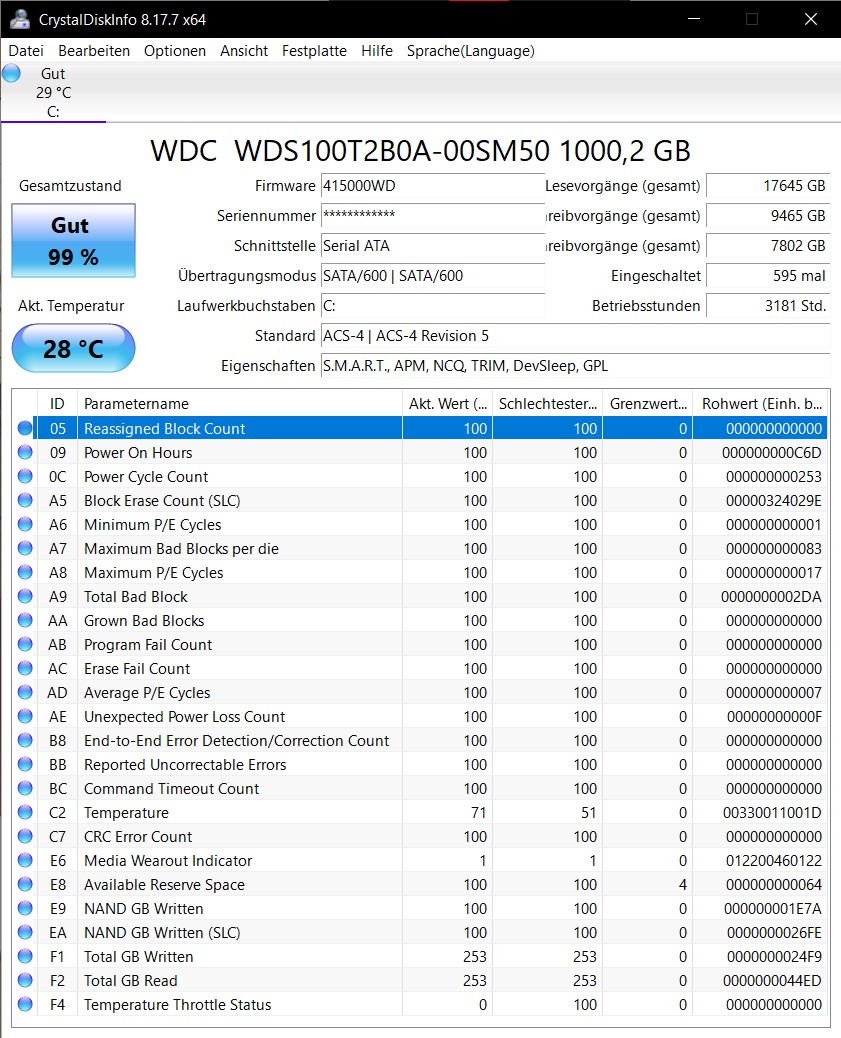Click status dot of Maximum Bad Blocks per die
This screenshot has height=1038, width=841.
click(25, 548)
